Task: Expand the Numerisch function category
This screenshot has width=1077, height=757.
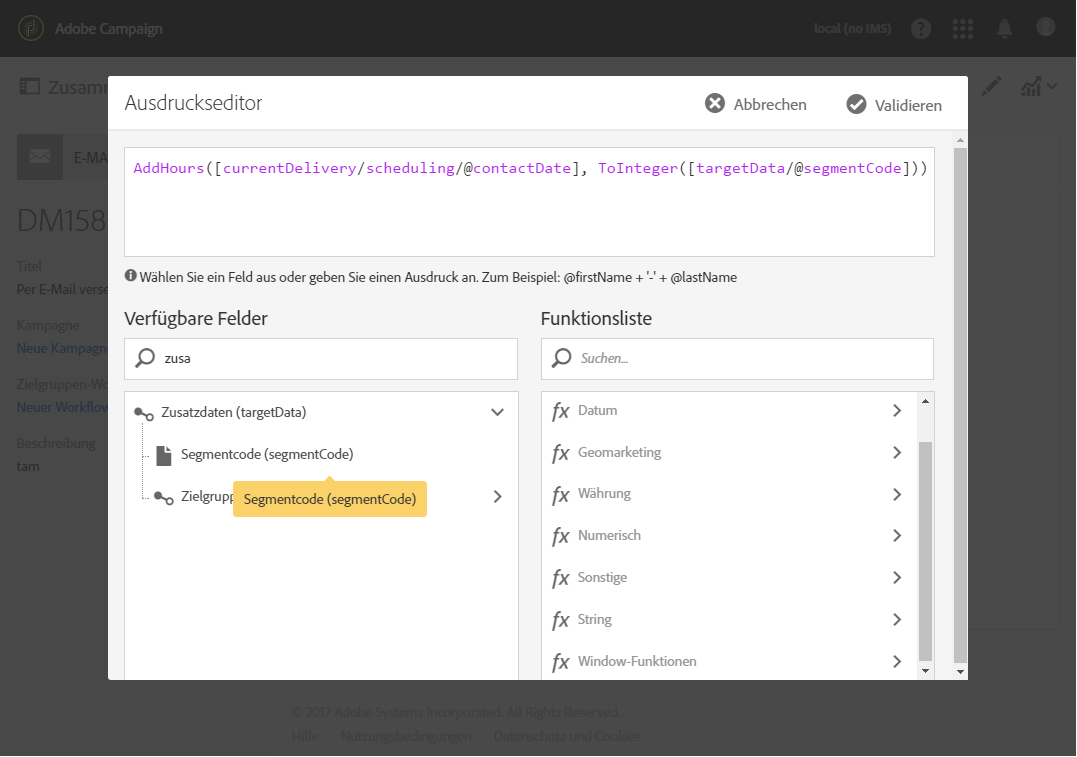Action: click(896, 536)
